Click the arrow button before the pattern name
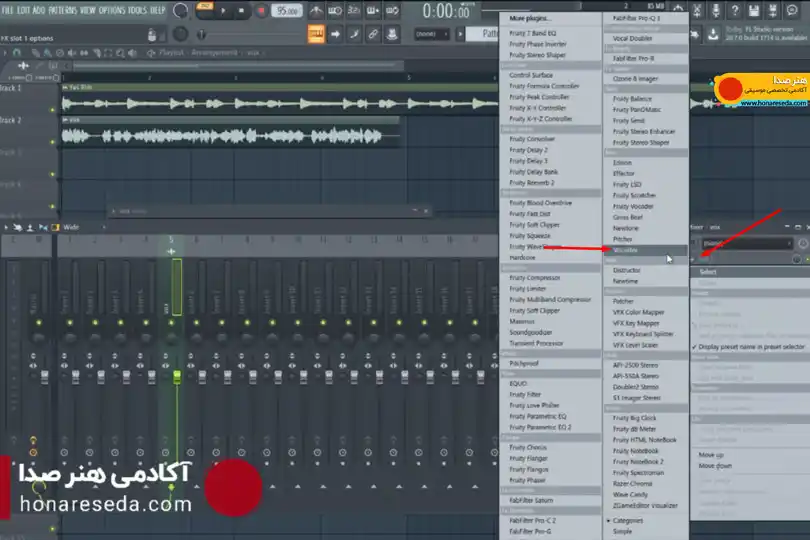810x540 pixels. (460, 34)
